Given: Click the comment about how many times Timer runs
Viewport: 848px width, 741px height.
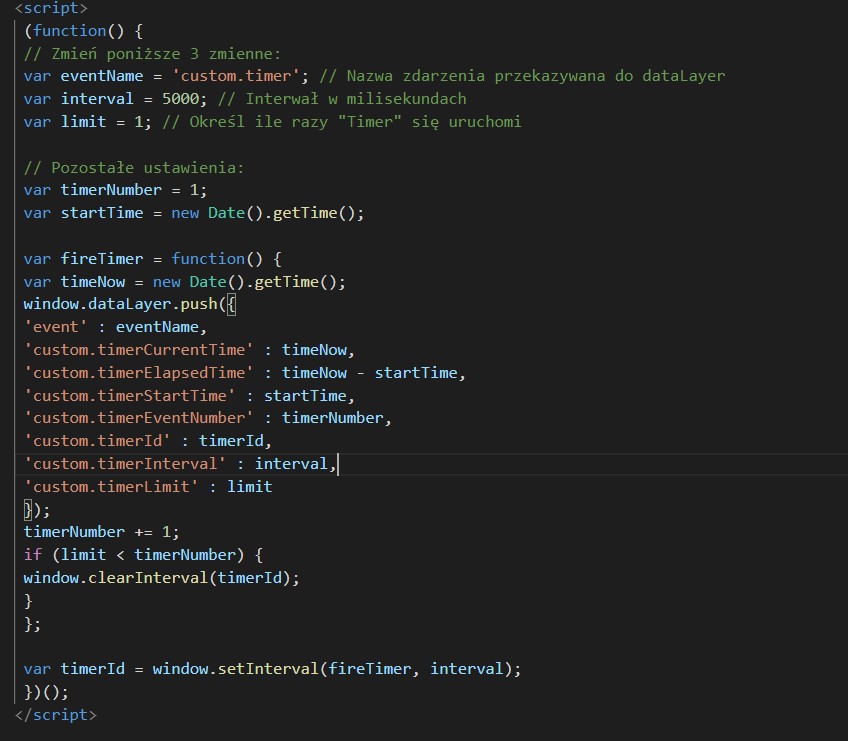Looking at the screenshot, I should pos(342,122).
